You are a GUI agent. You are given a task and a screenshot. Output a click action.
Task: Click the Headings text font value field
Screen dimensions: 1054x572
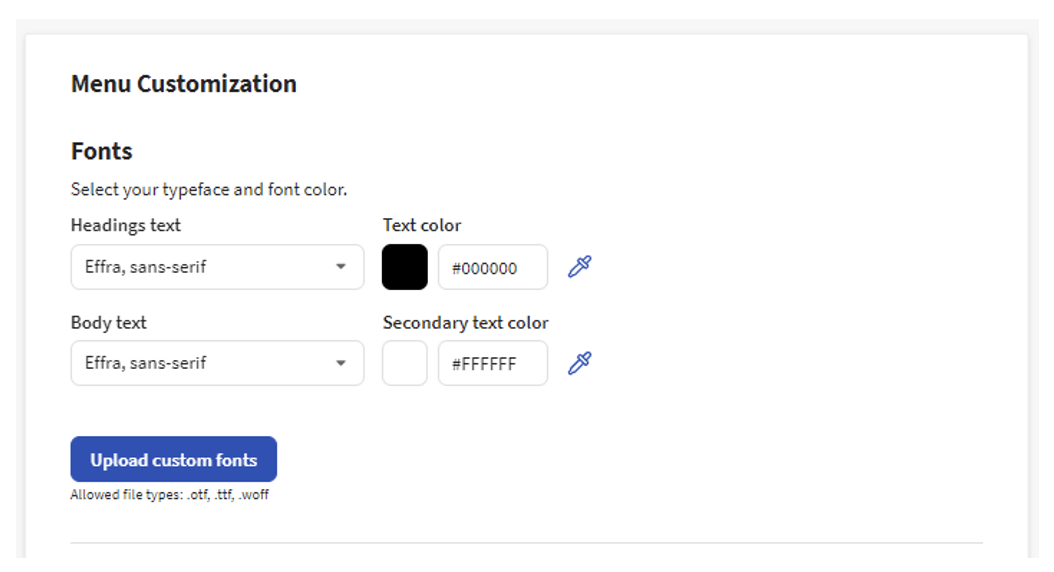tap(200, 267)
